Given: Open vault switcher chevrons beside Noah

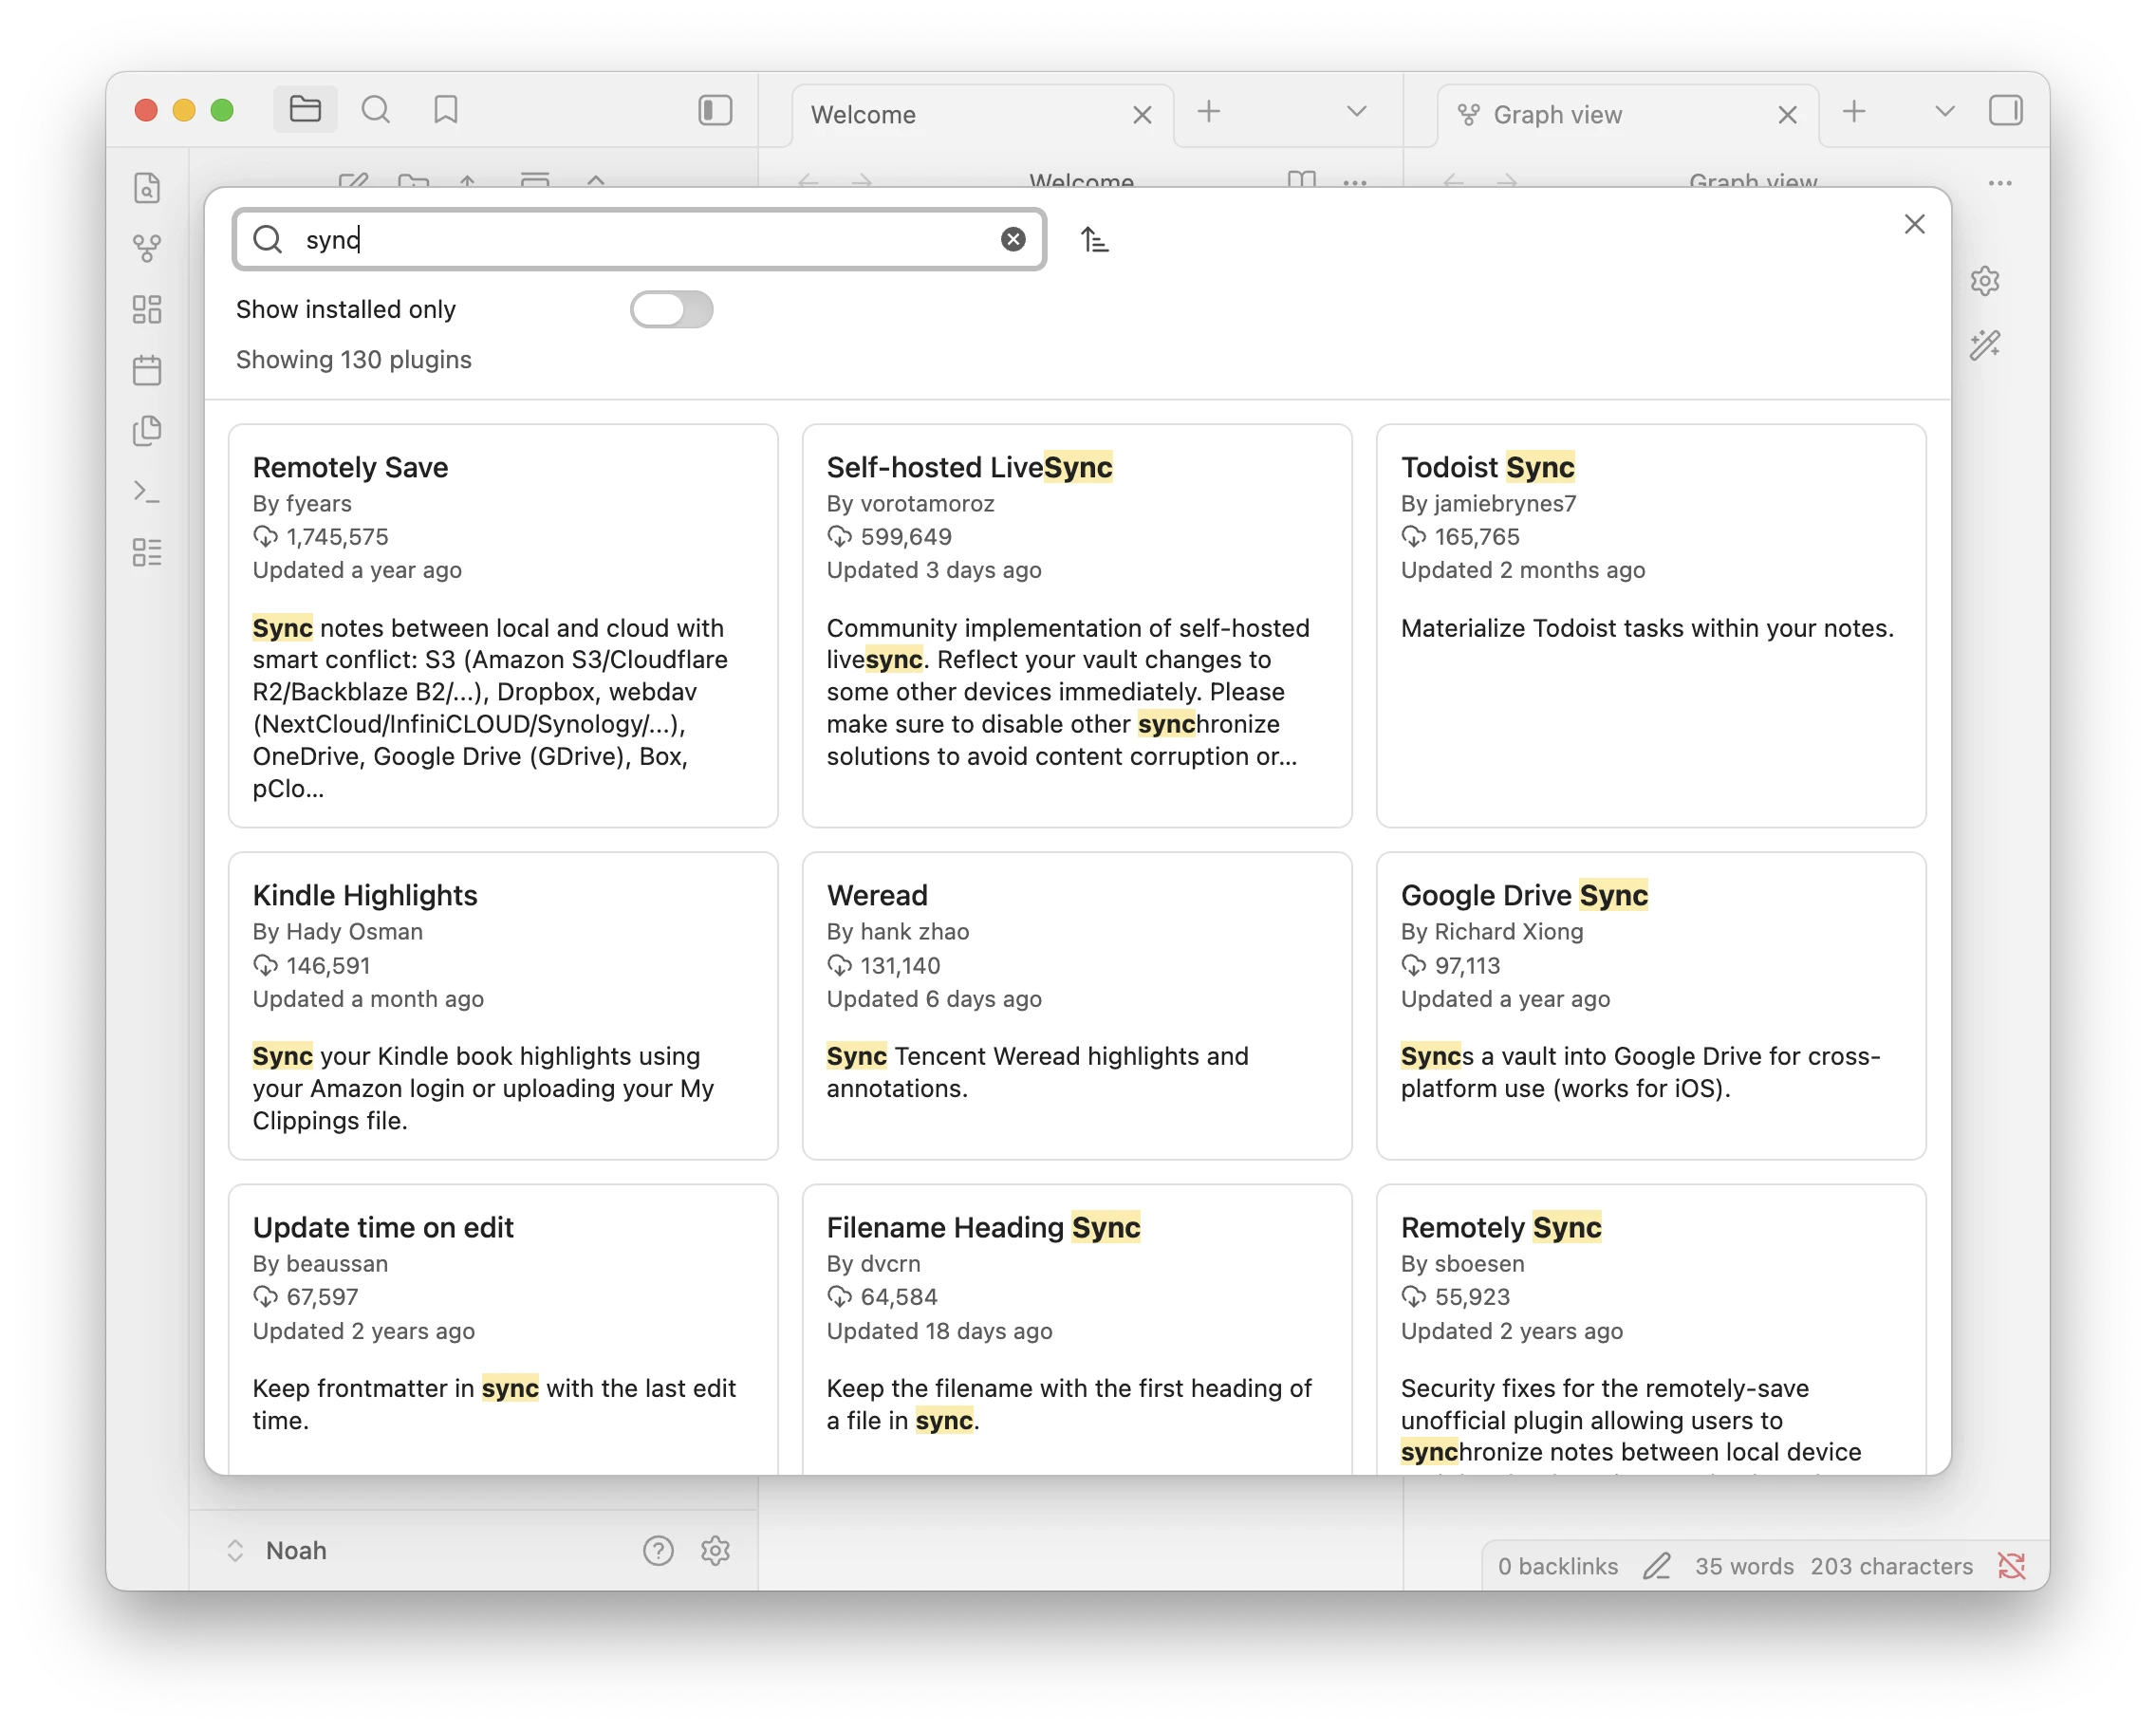Looking at the screenshot, I should (235, 1551).
